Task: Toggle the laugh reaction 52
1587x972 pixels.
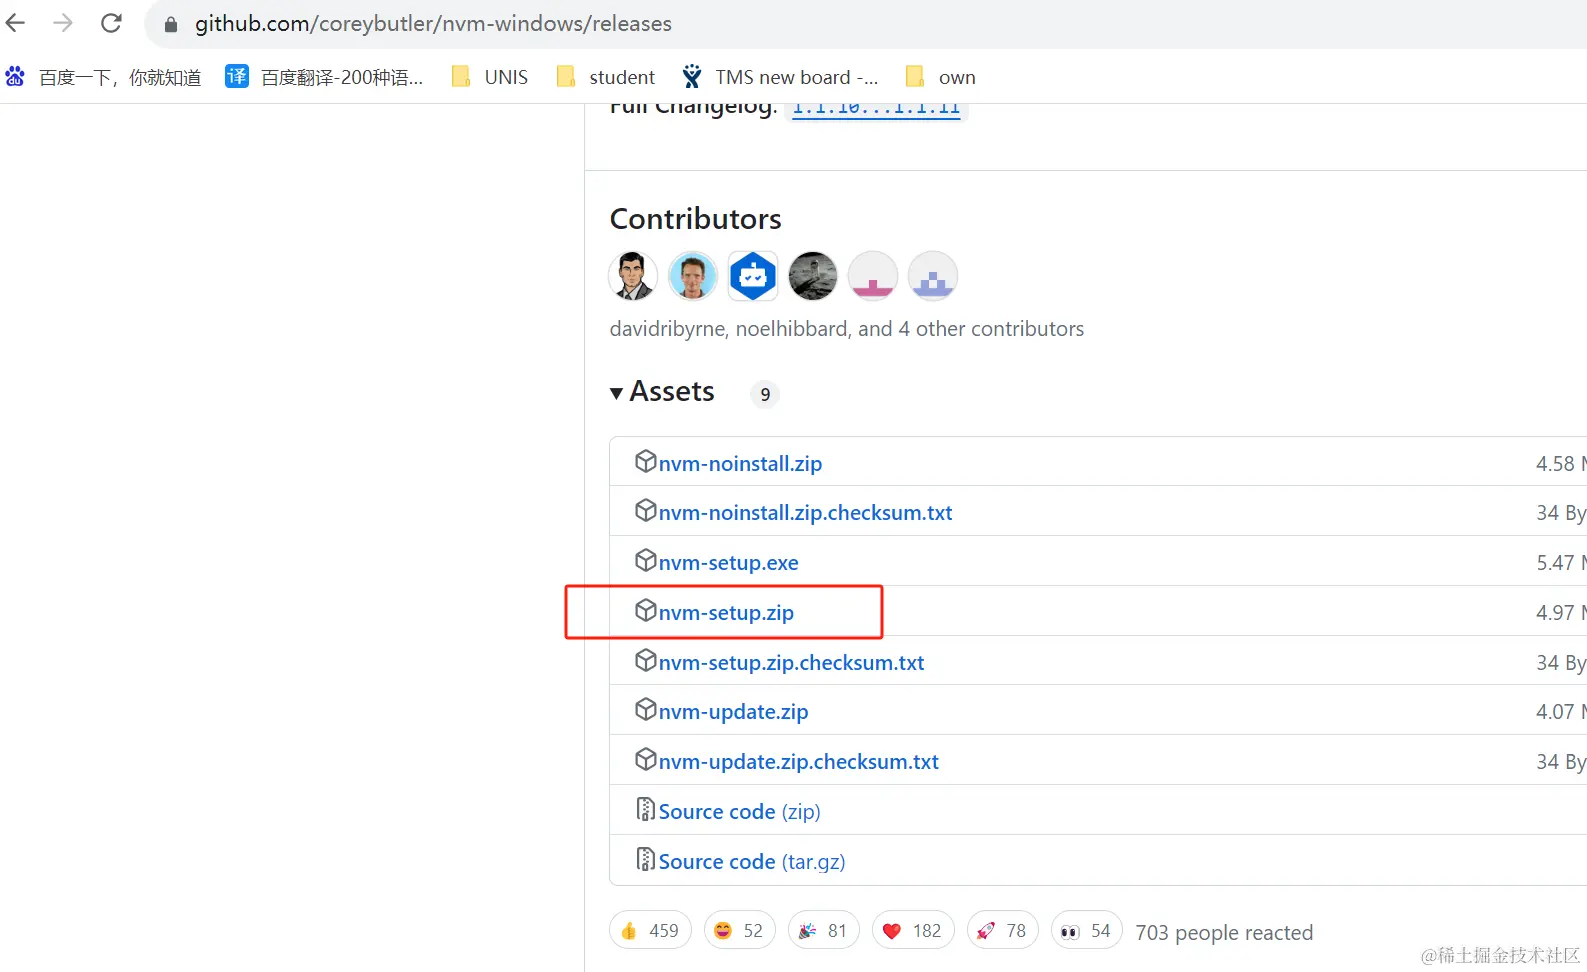Action: (x=739, y=931)
